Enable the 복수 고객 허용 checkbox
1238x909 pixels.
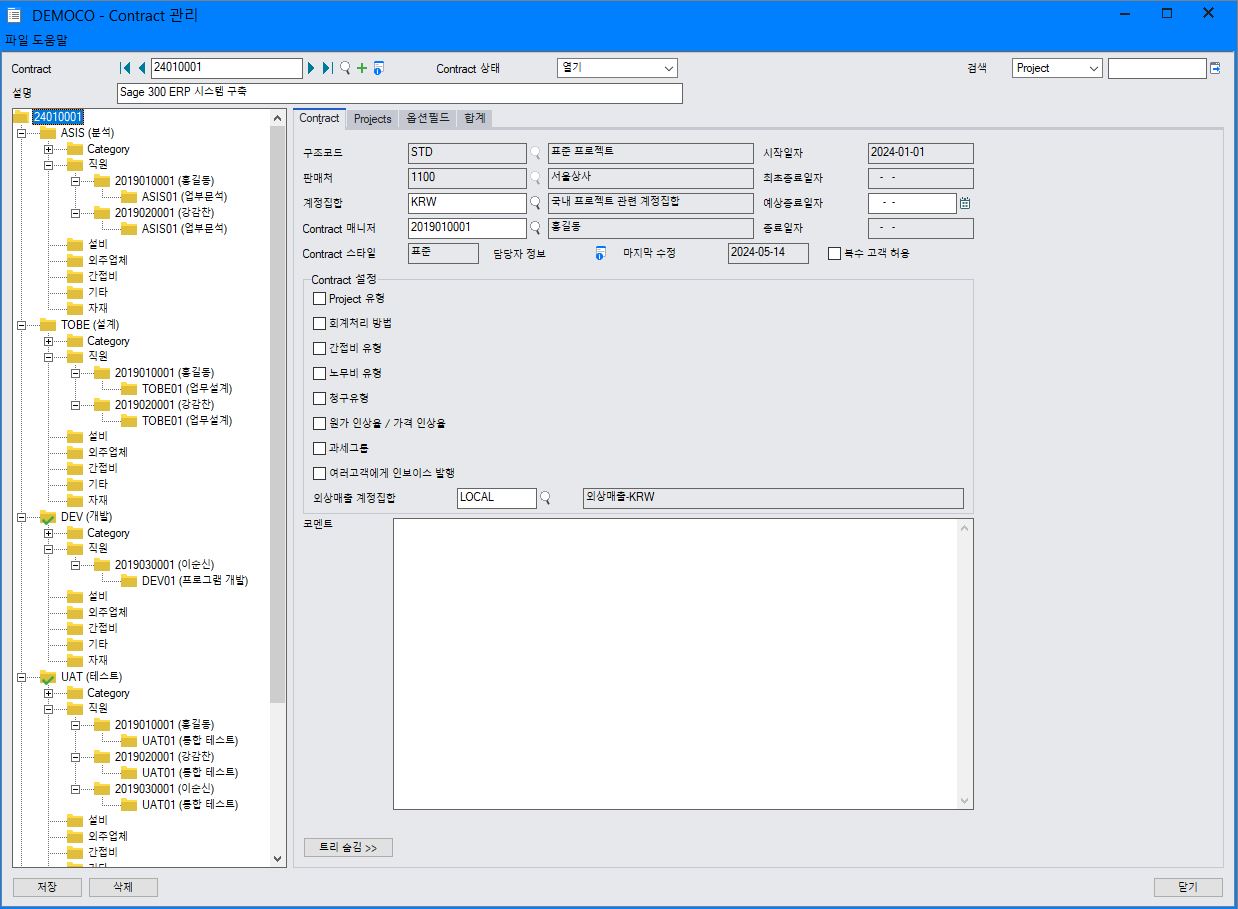834,254
